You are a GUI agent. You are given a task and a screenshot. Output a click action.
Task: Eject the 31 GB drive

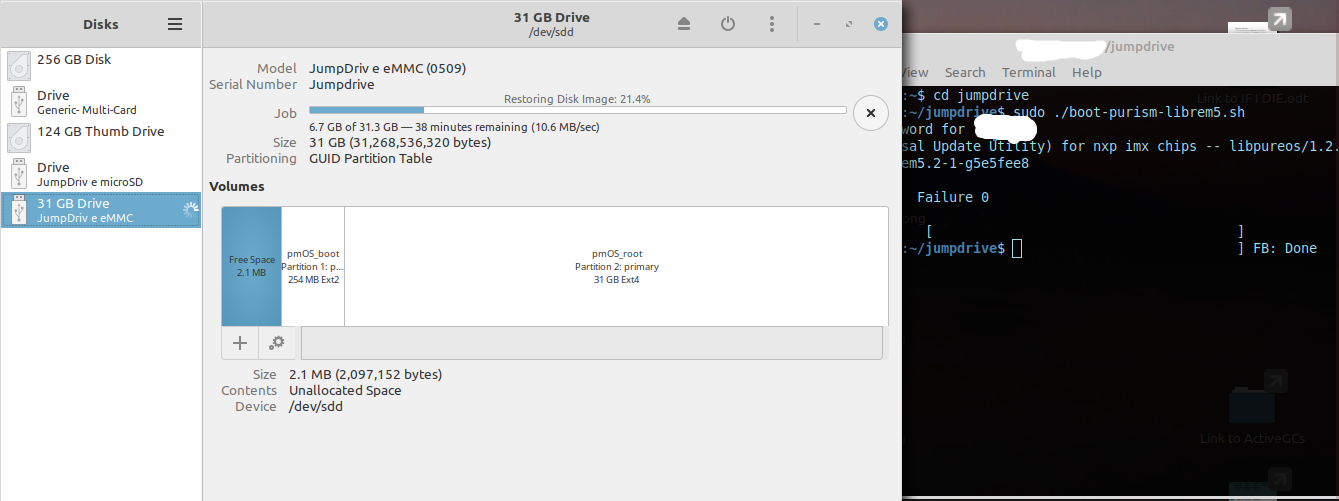(684, 24)
